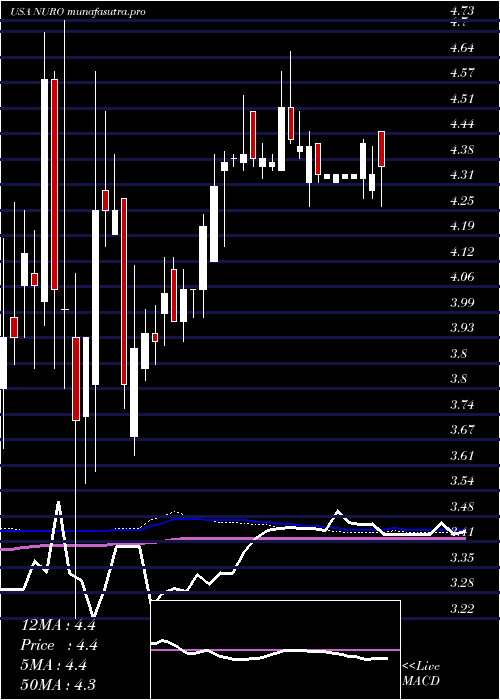The width and height of the screenshot is (500, 700).
Task: Select the 3.54 price axis label
Action: click(461, 481)
